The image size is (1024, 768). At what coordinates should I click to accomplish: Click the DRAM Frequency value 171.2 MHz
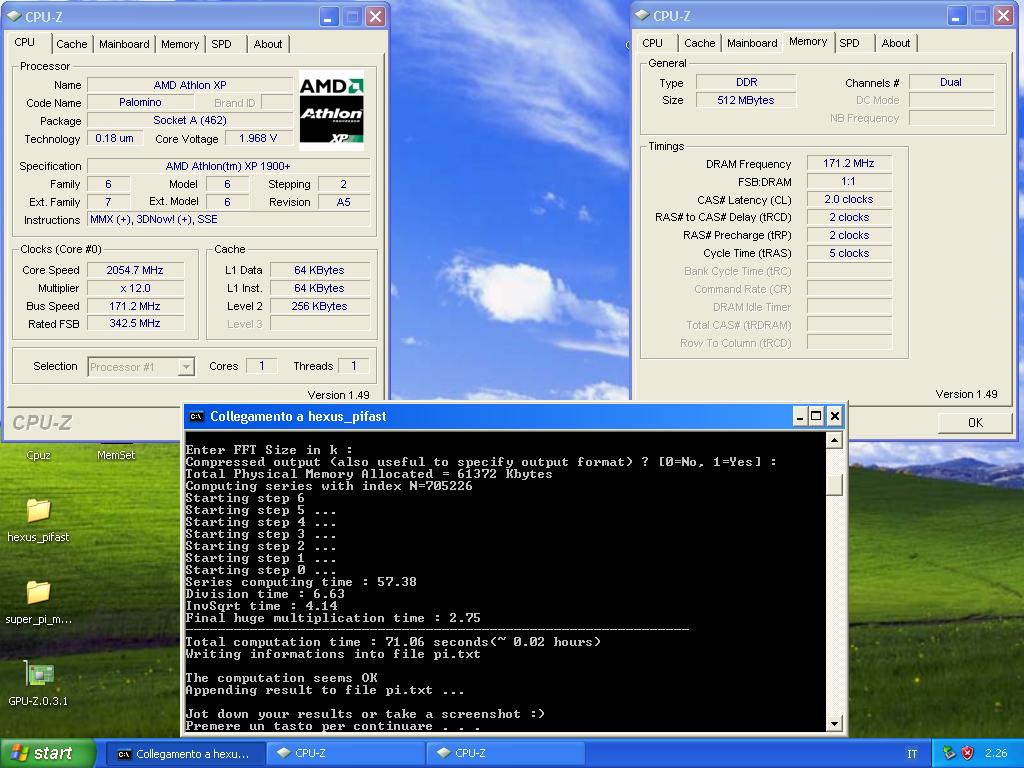tap(848, 163)
